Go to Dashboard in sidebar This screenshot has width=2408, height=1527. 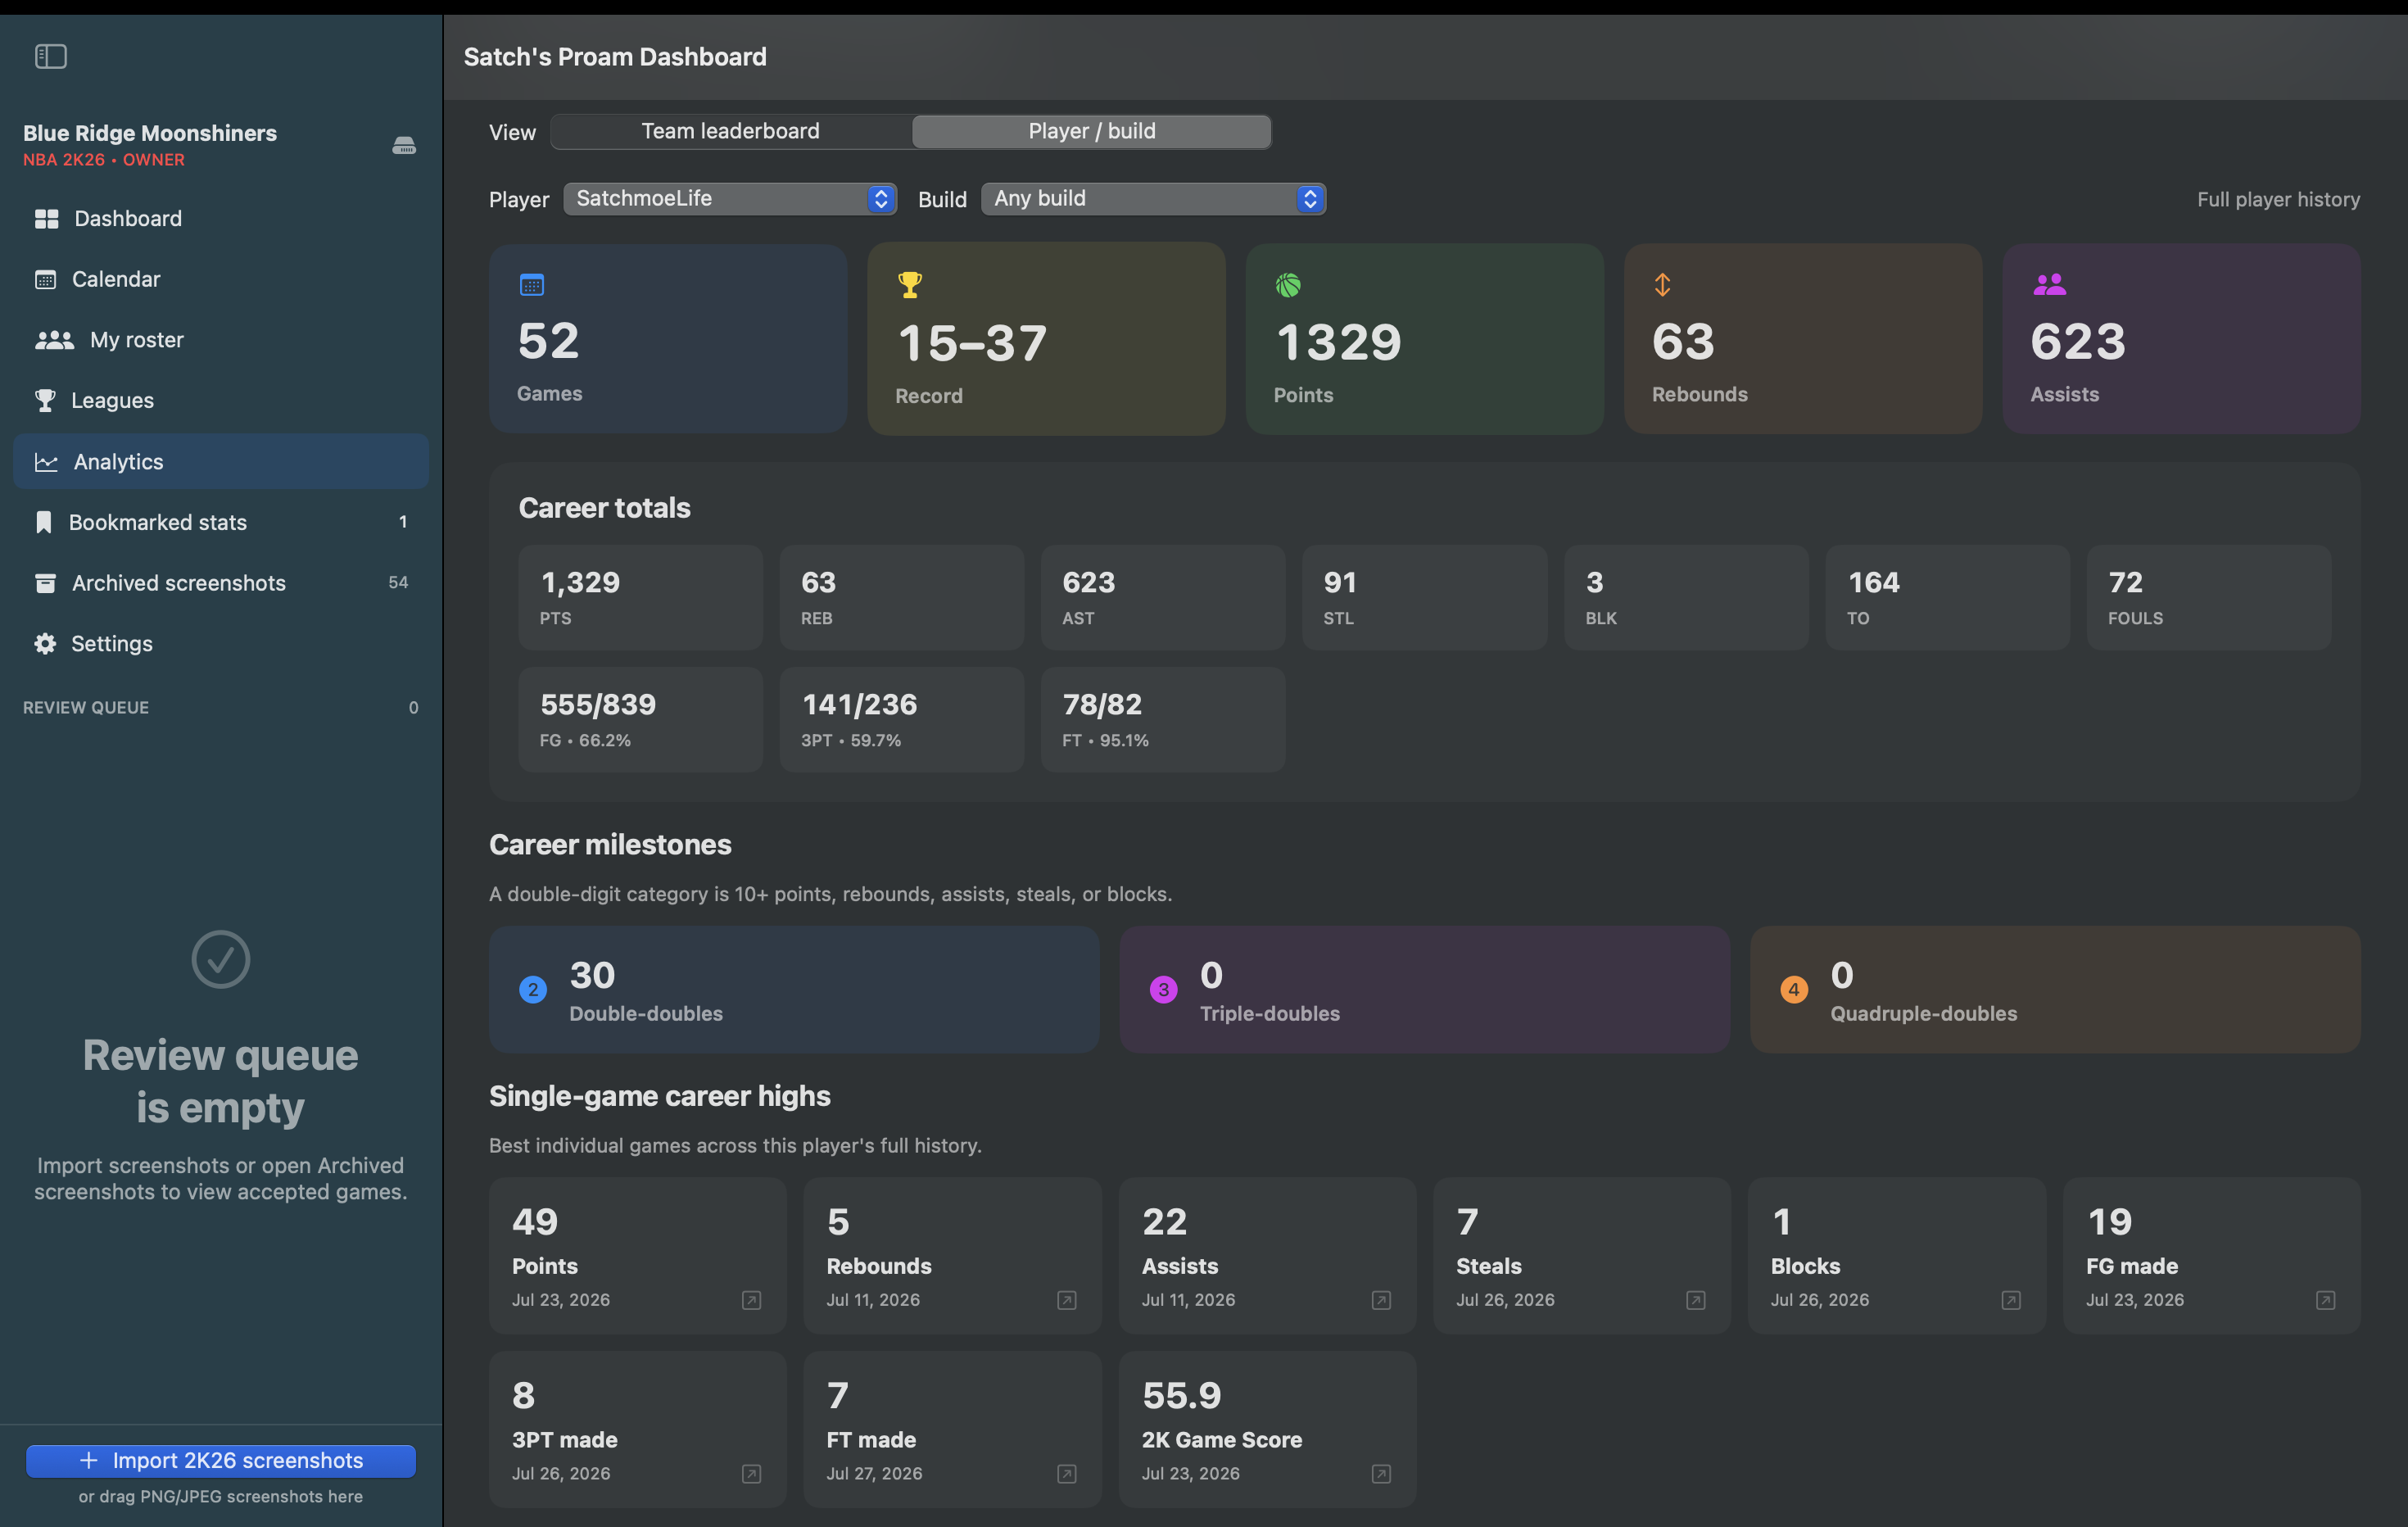tap(221, 219)
